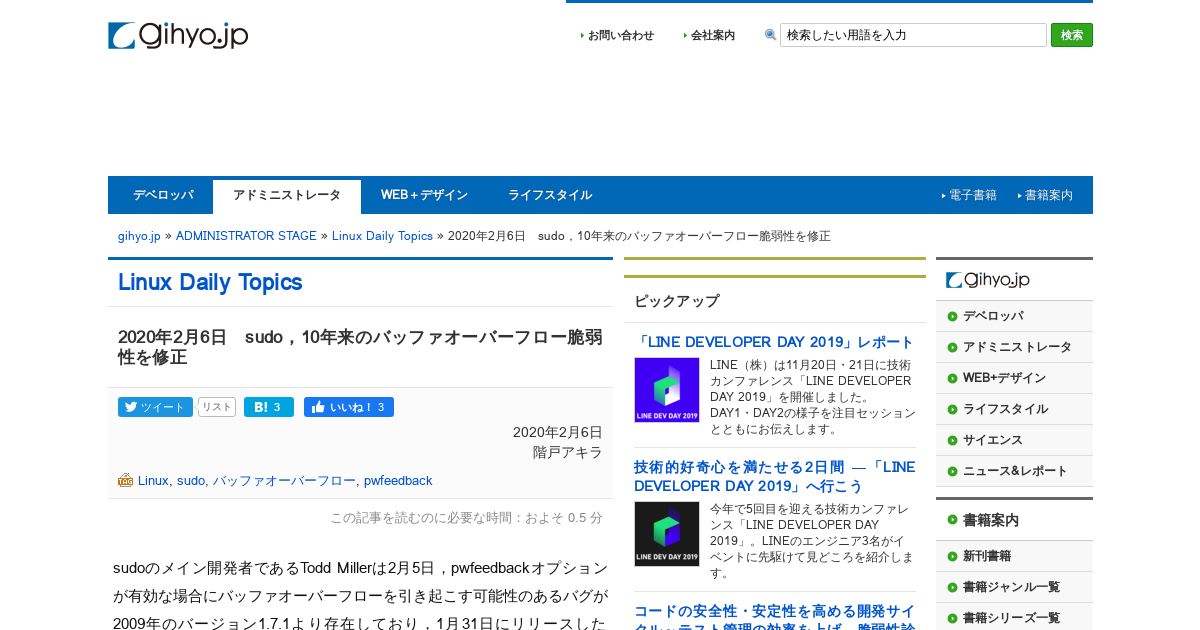Open sidebar サイエンス link
The width and height of the screenshot is (1200, 630).
(x=993, y=440)
